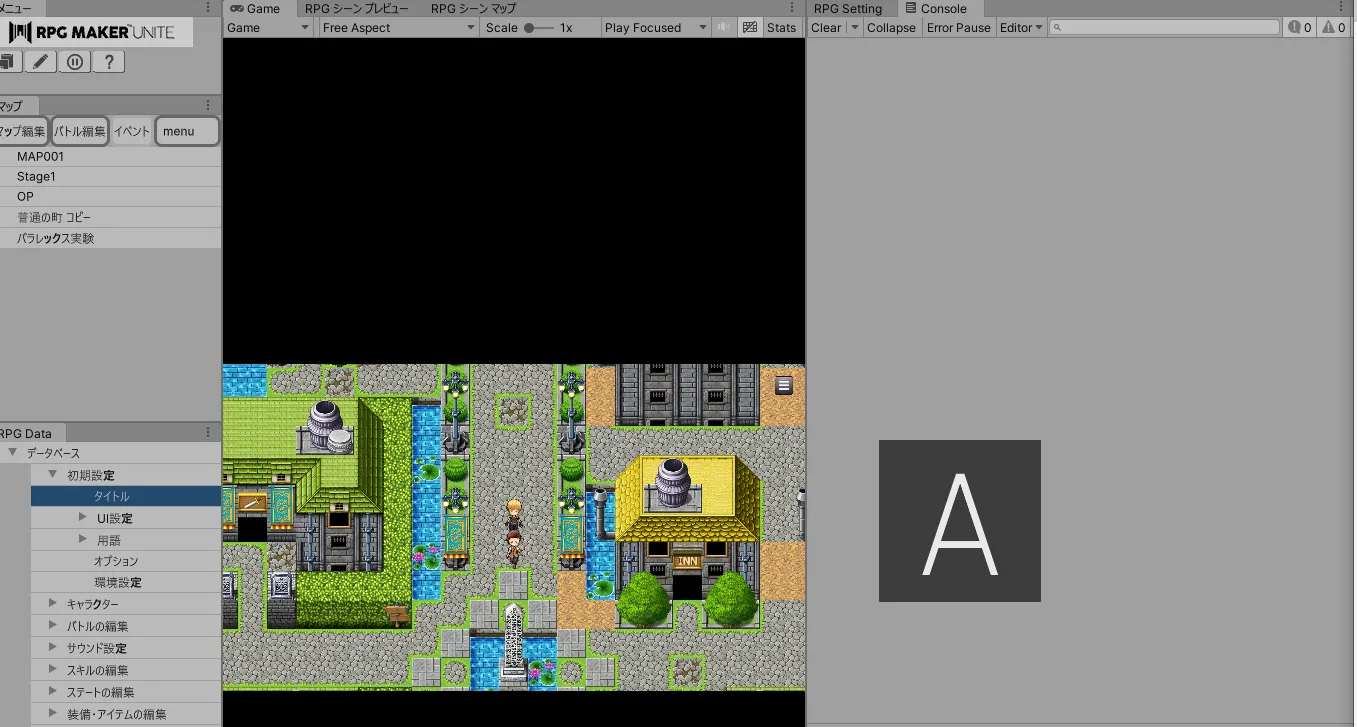Open the Free Aspect dropdown
The height and width of the screenshot is (727, 1357).
[x=398, y=28]
